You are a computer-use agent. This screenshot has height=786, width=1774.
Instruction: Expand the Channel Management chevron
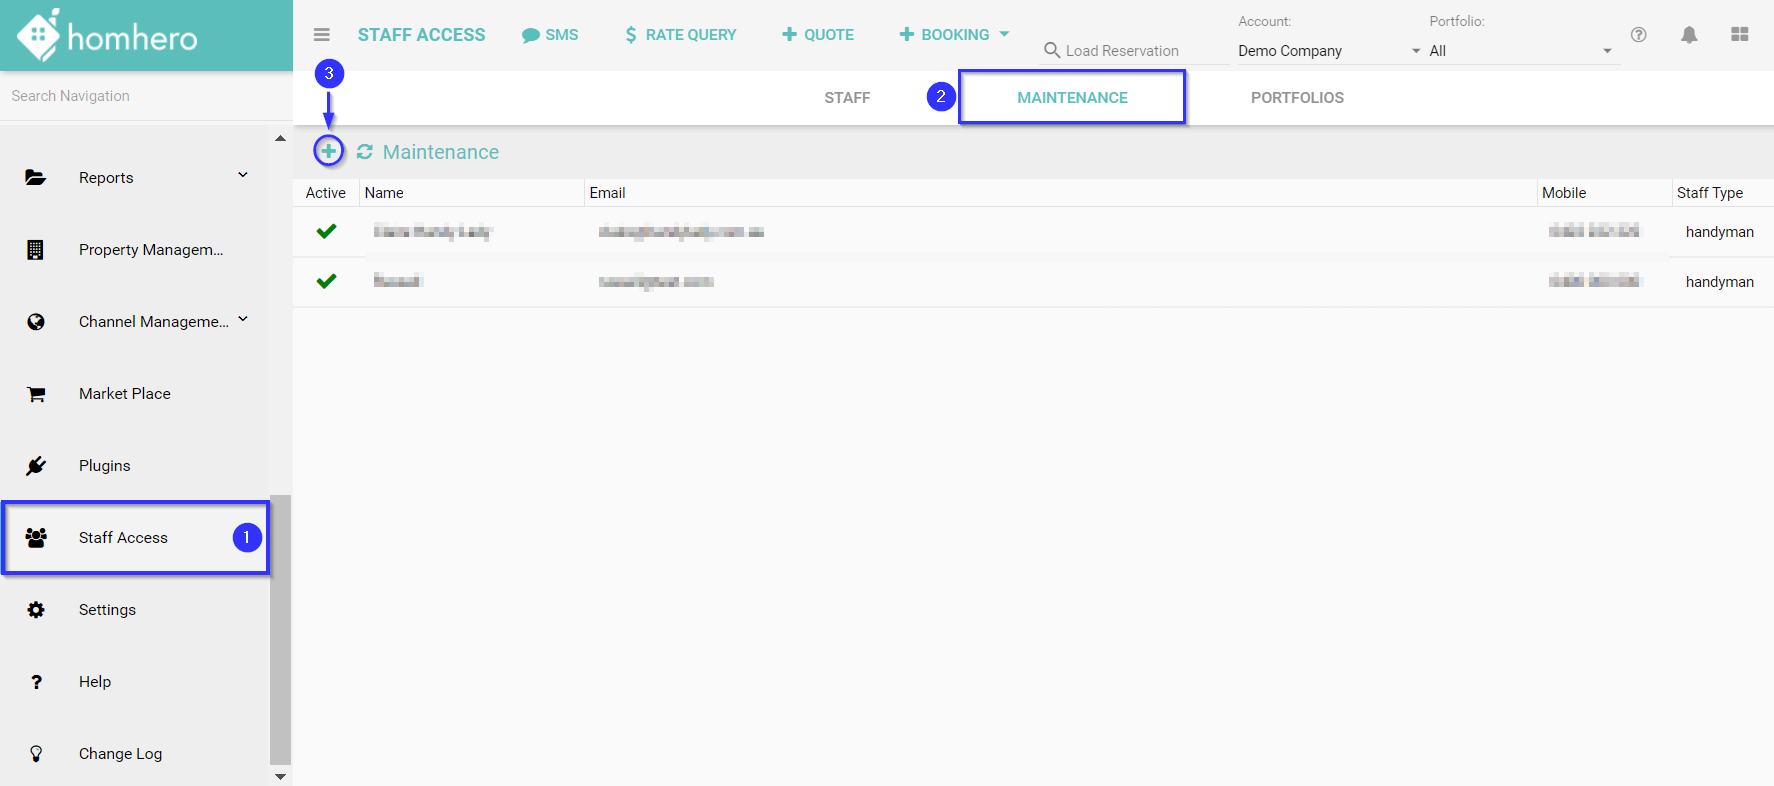[242, 320]
